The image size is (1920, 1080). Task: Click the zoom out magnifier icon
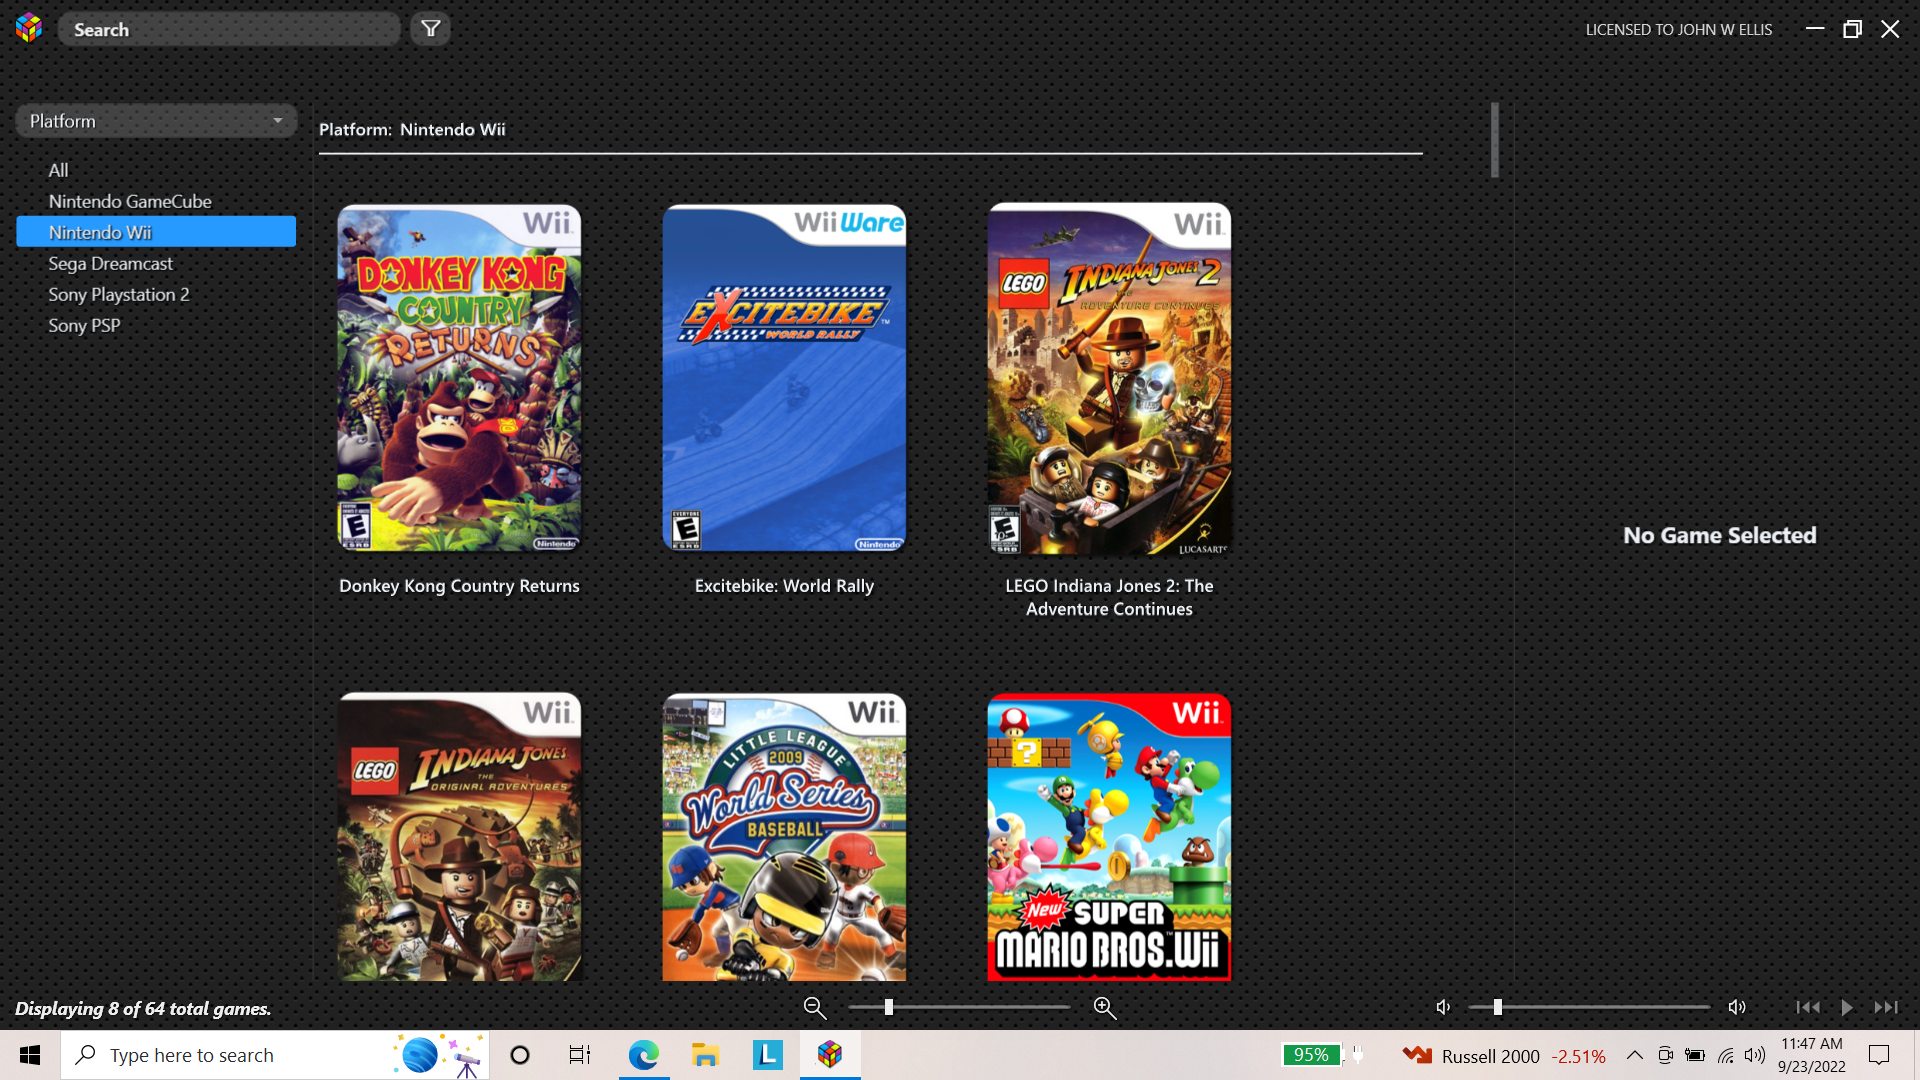[815, 1008]
